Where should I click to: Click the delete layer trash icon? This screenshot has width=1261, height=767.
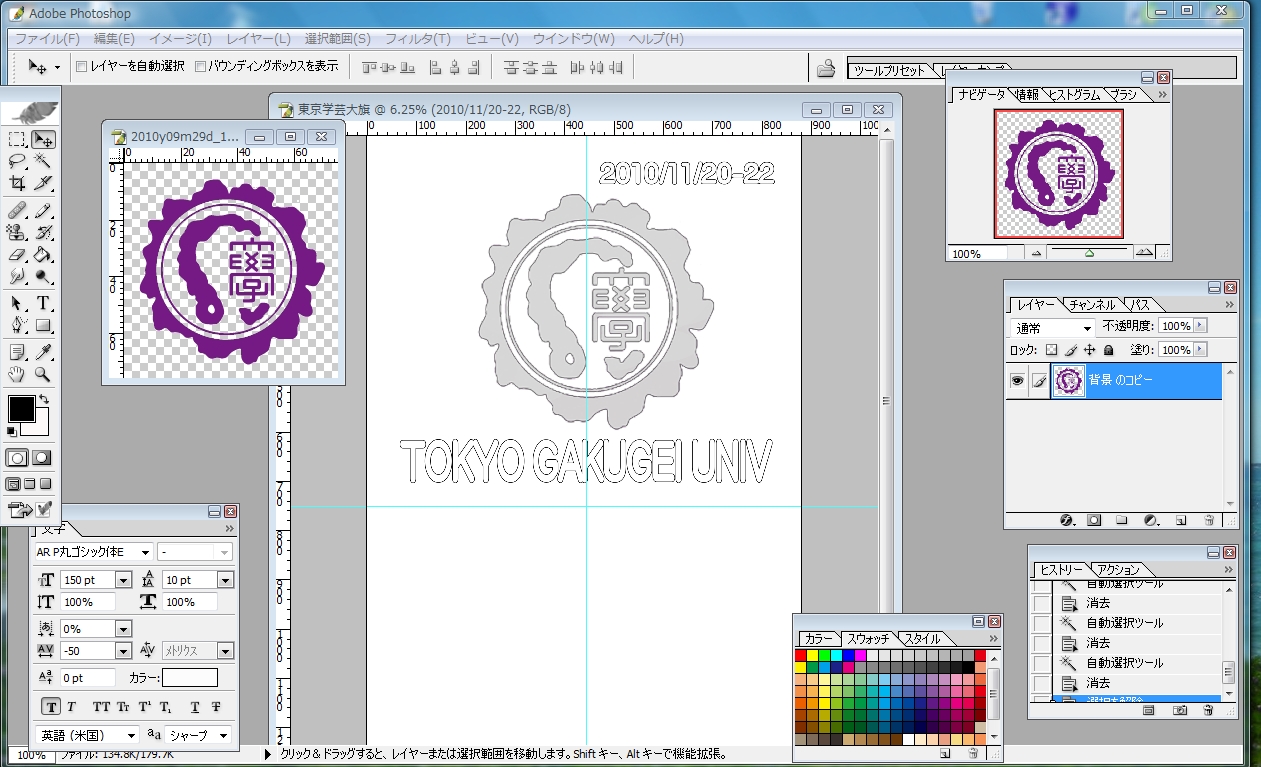click(1208, 520)
